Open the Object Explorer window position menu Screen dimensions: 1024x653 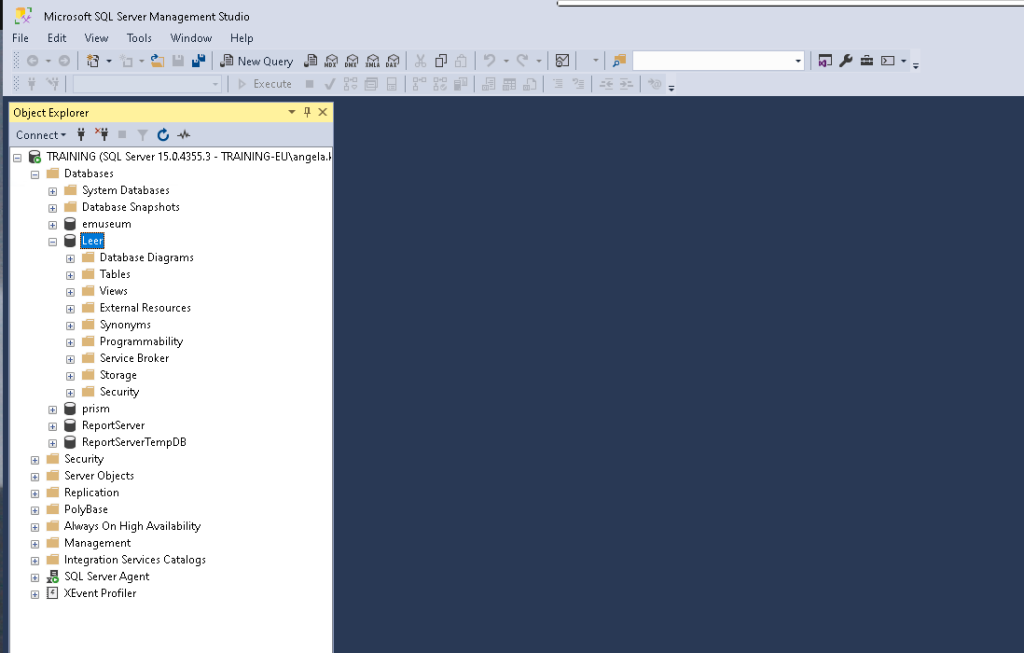(x=291, y=112)
